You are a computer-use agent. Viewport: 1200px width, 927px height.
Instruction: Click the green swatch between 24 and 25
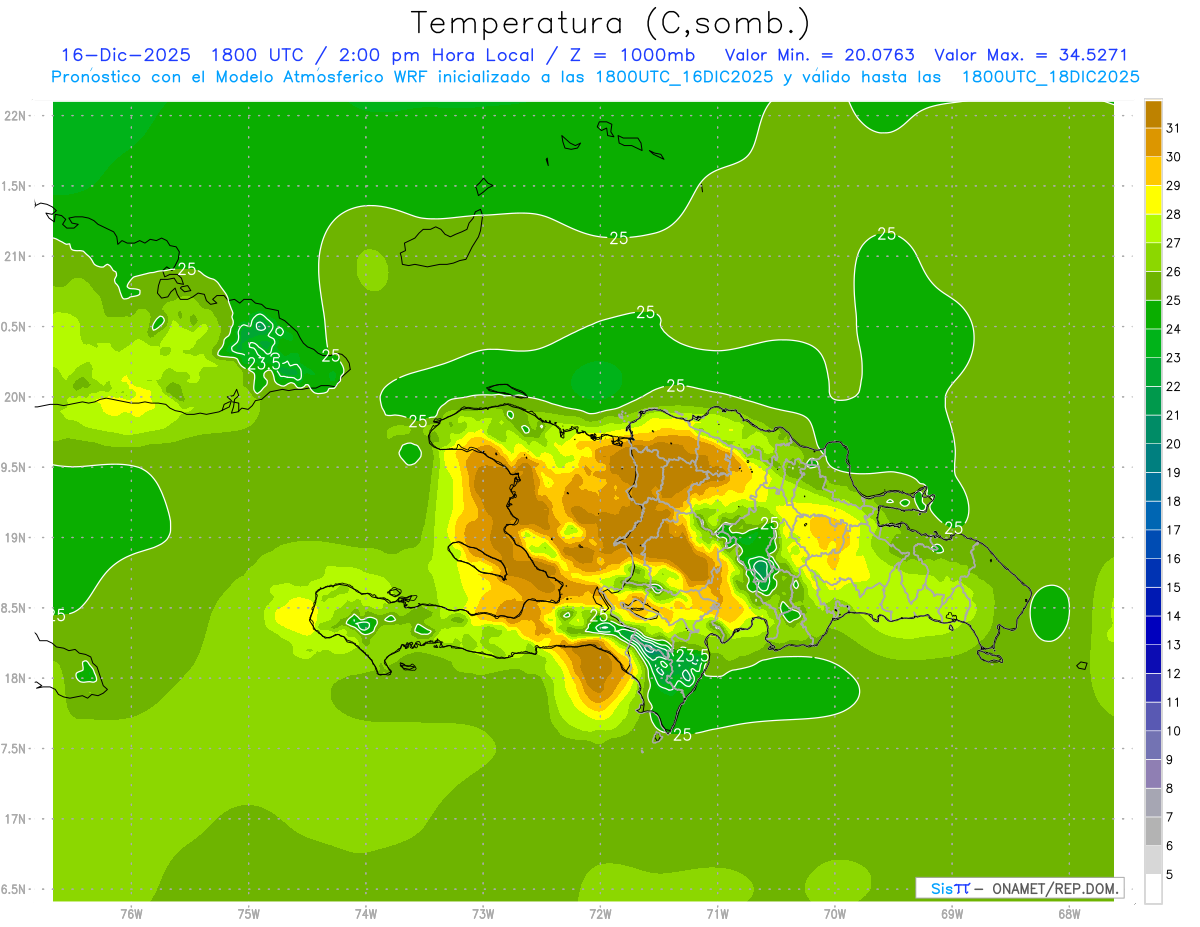point(1153,315)
